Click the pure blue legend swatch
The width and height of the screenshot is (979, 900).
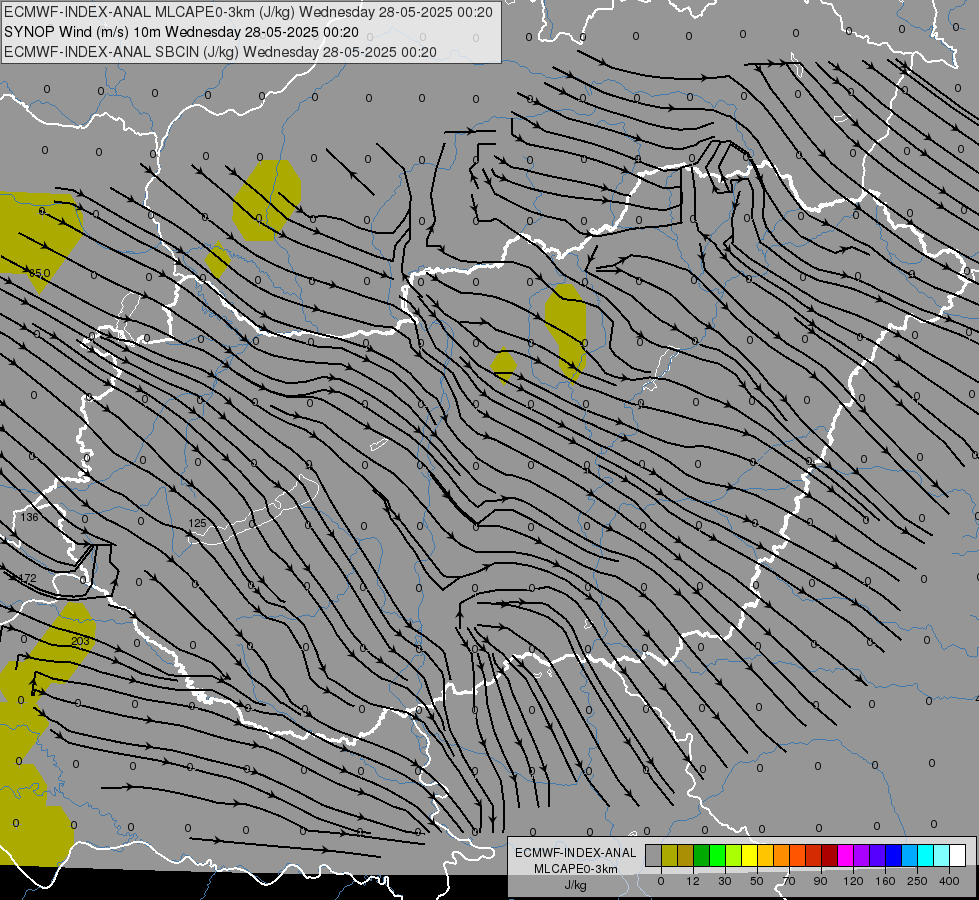click(893, 855)
